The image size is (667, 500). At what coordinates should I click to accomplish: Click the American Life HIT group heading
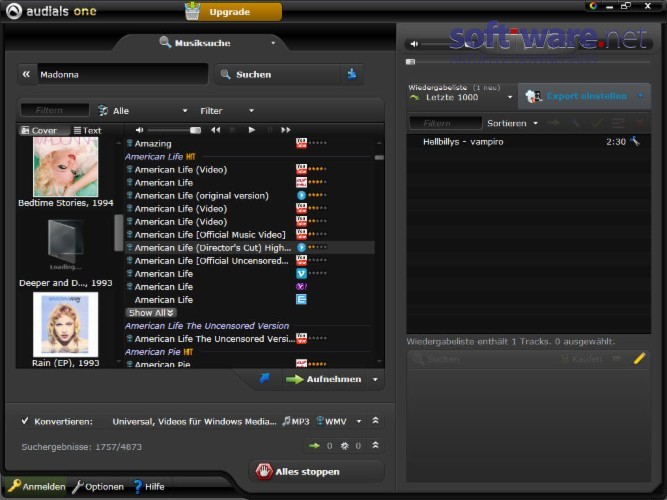(x=160, y=157)
